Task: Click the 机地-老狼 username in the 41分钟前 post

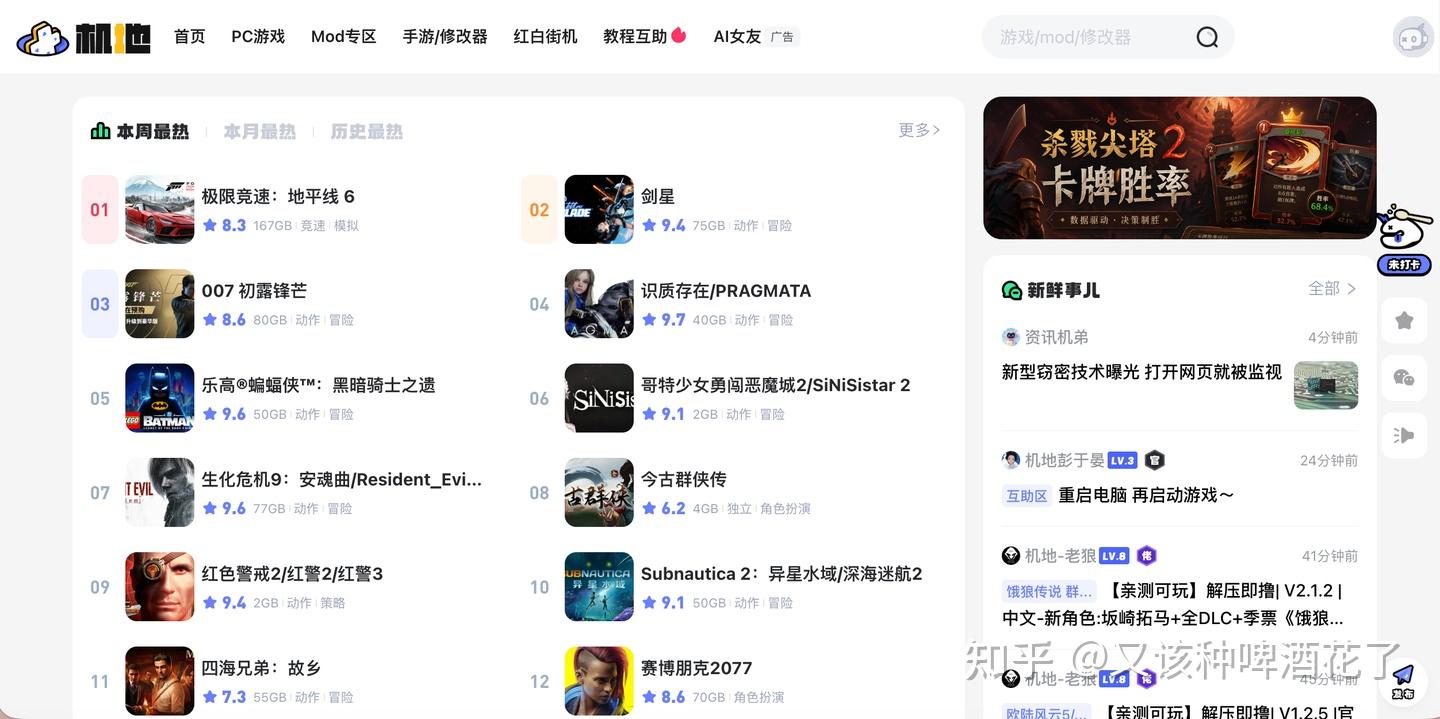Action: 1060,555
